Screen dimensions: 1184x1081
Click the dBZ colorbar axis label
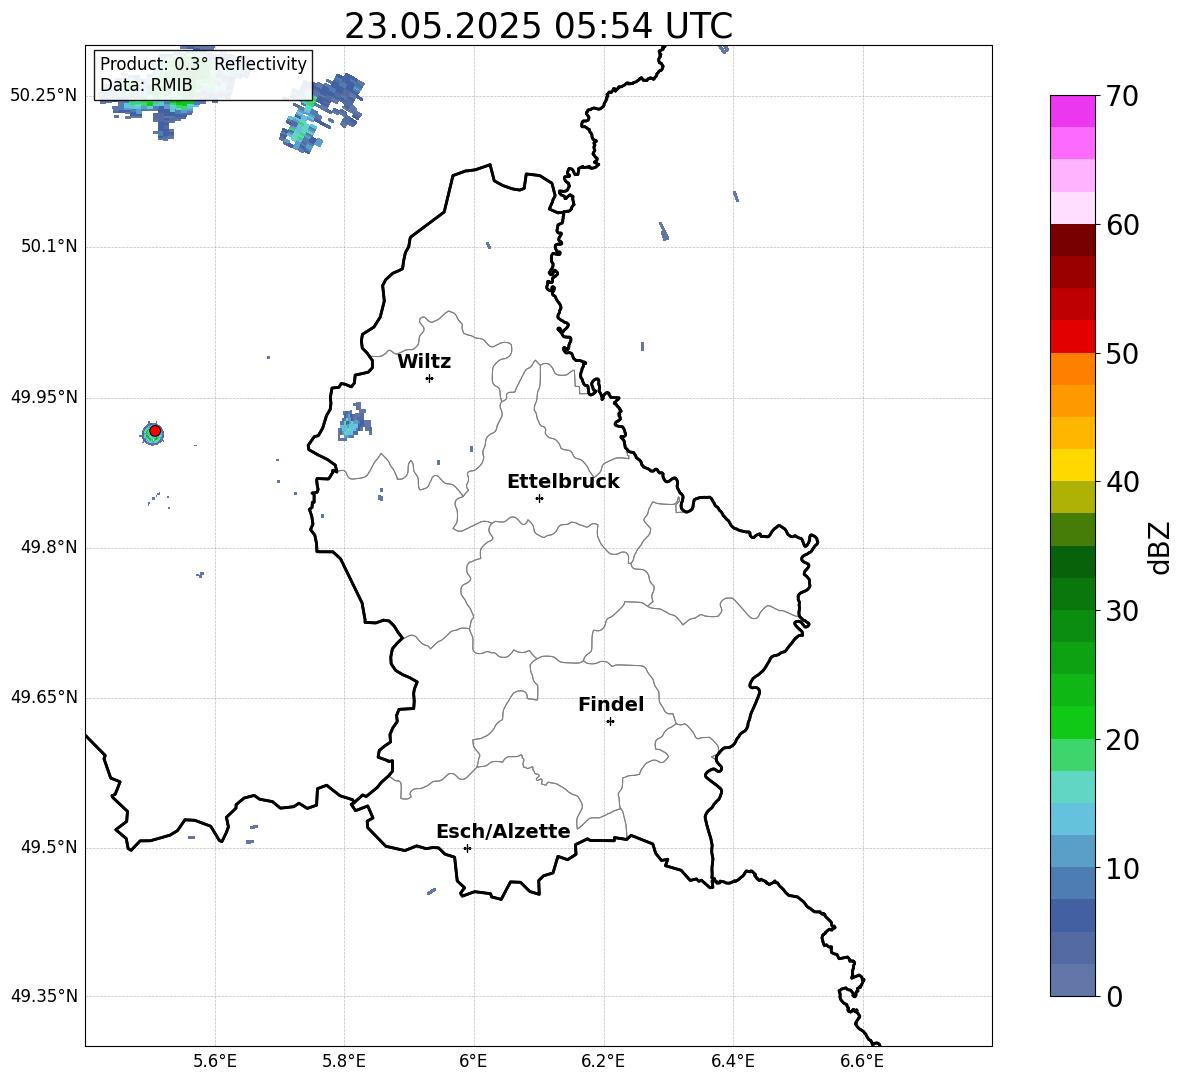(1160, 547)
